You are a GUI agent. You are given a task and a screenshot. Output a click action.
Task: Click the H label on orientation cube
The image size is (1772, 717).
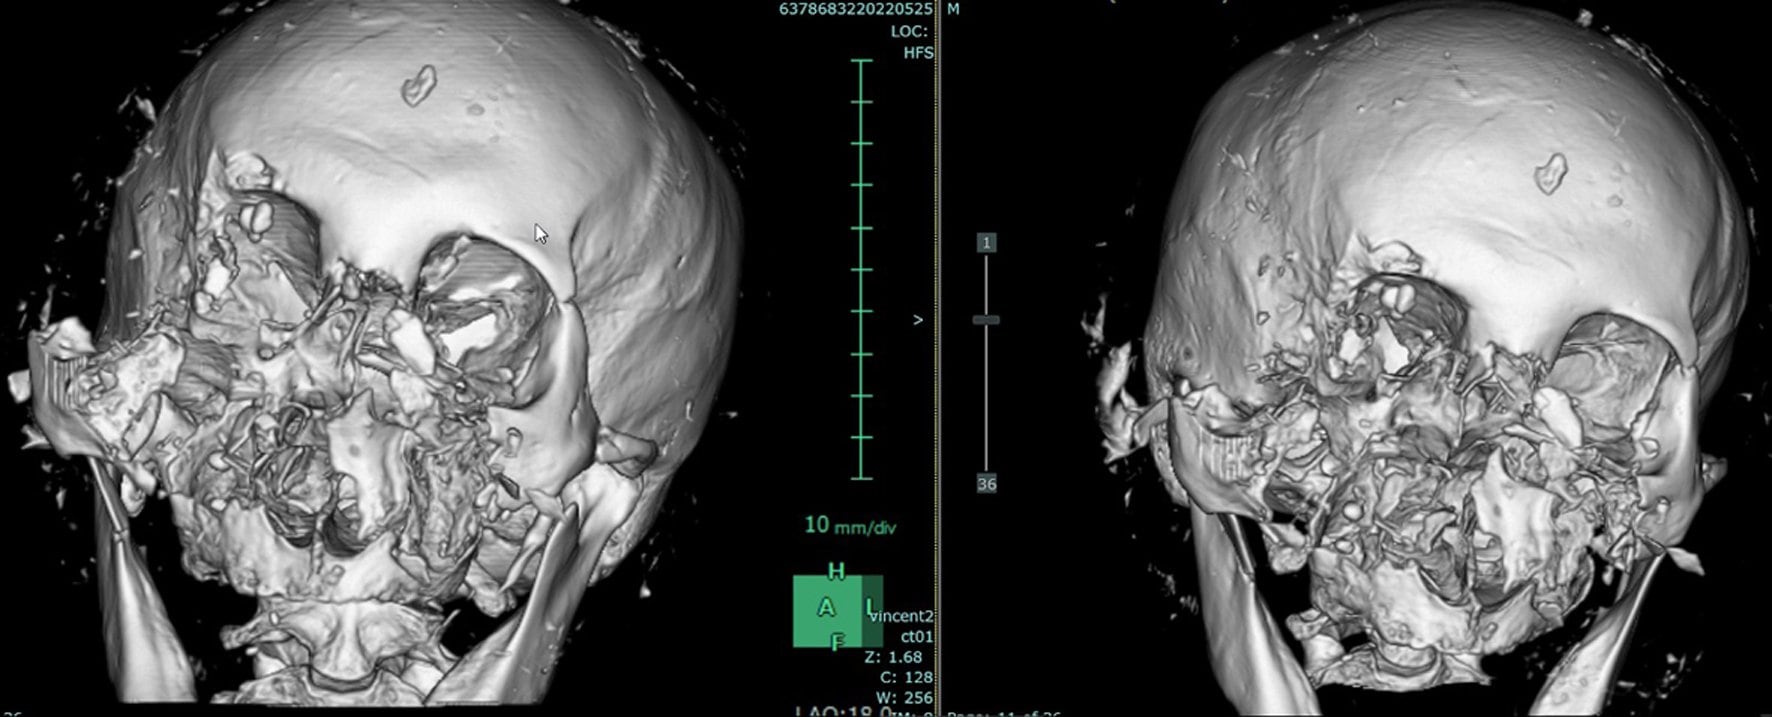pos(836,572)
